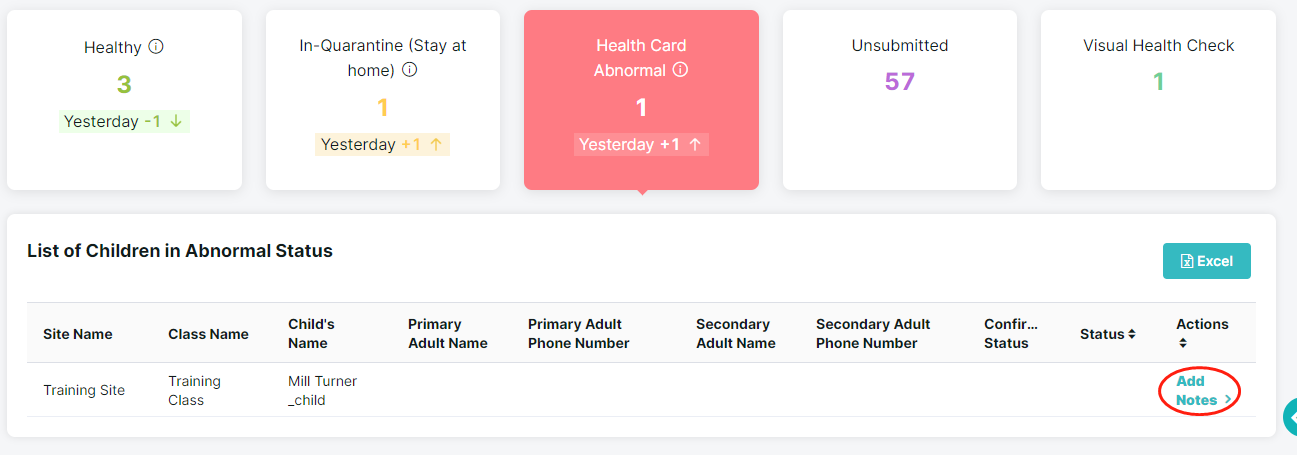Click the Mill Turner_child name cell
The height and width of the screenshot is (455, 1297).
tap(322, 390)
